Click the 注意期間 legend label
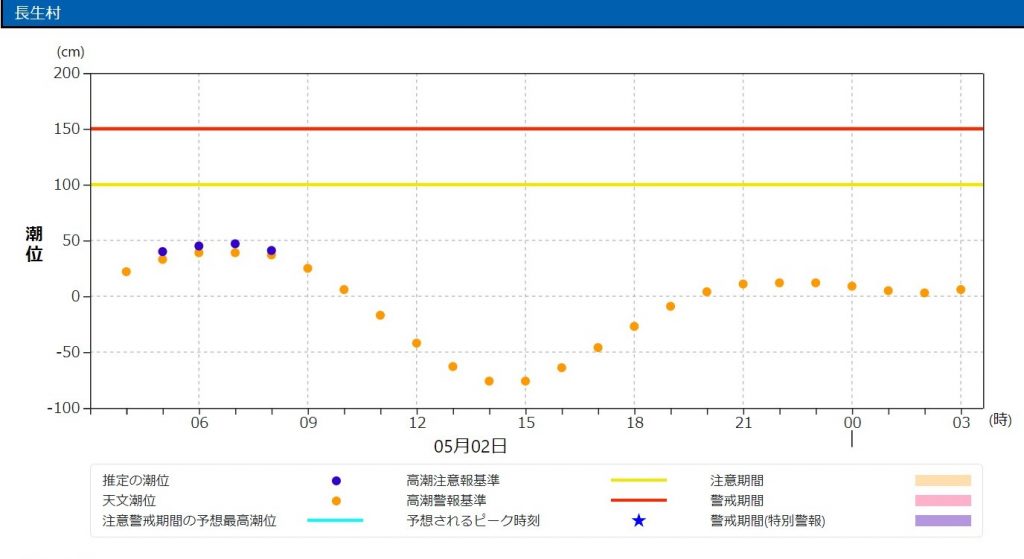Screen dimensions: 1024x559 [x=737, y=481]
